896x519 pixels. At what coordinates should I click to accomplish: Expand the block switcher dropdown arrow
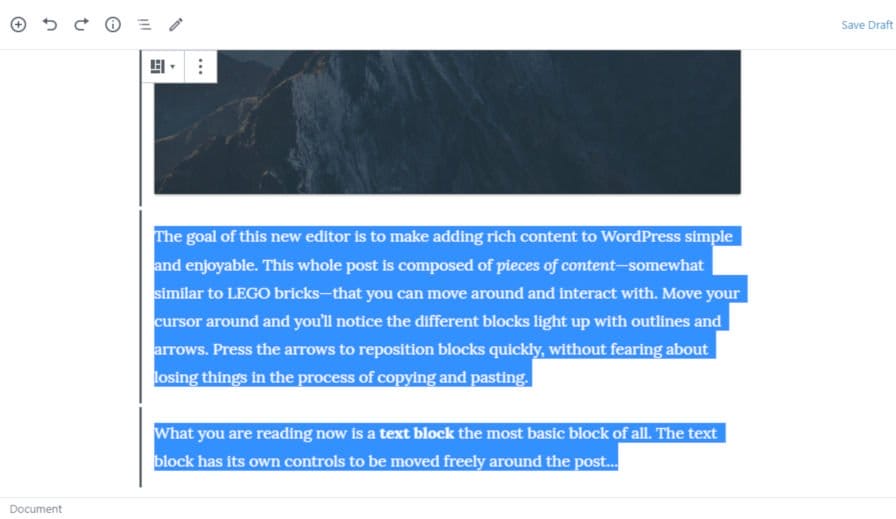click(x=173, y=67)
